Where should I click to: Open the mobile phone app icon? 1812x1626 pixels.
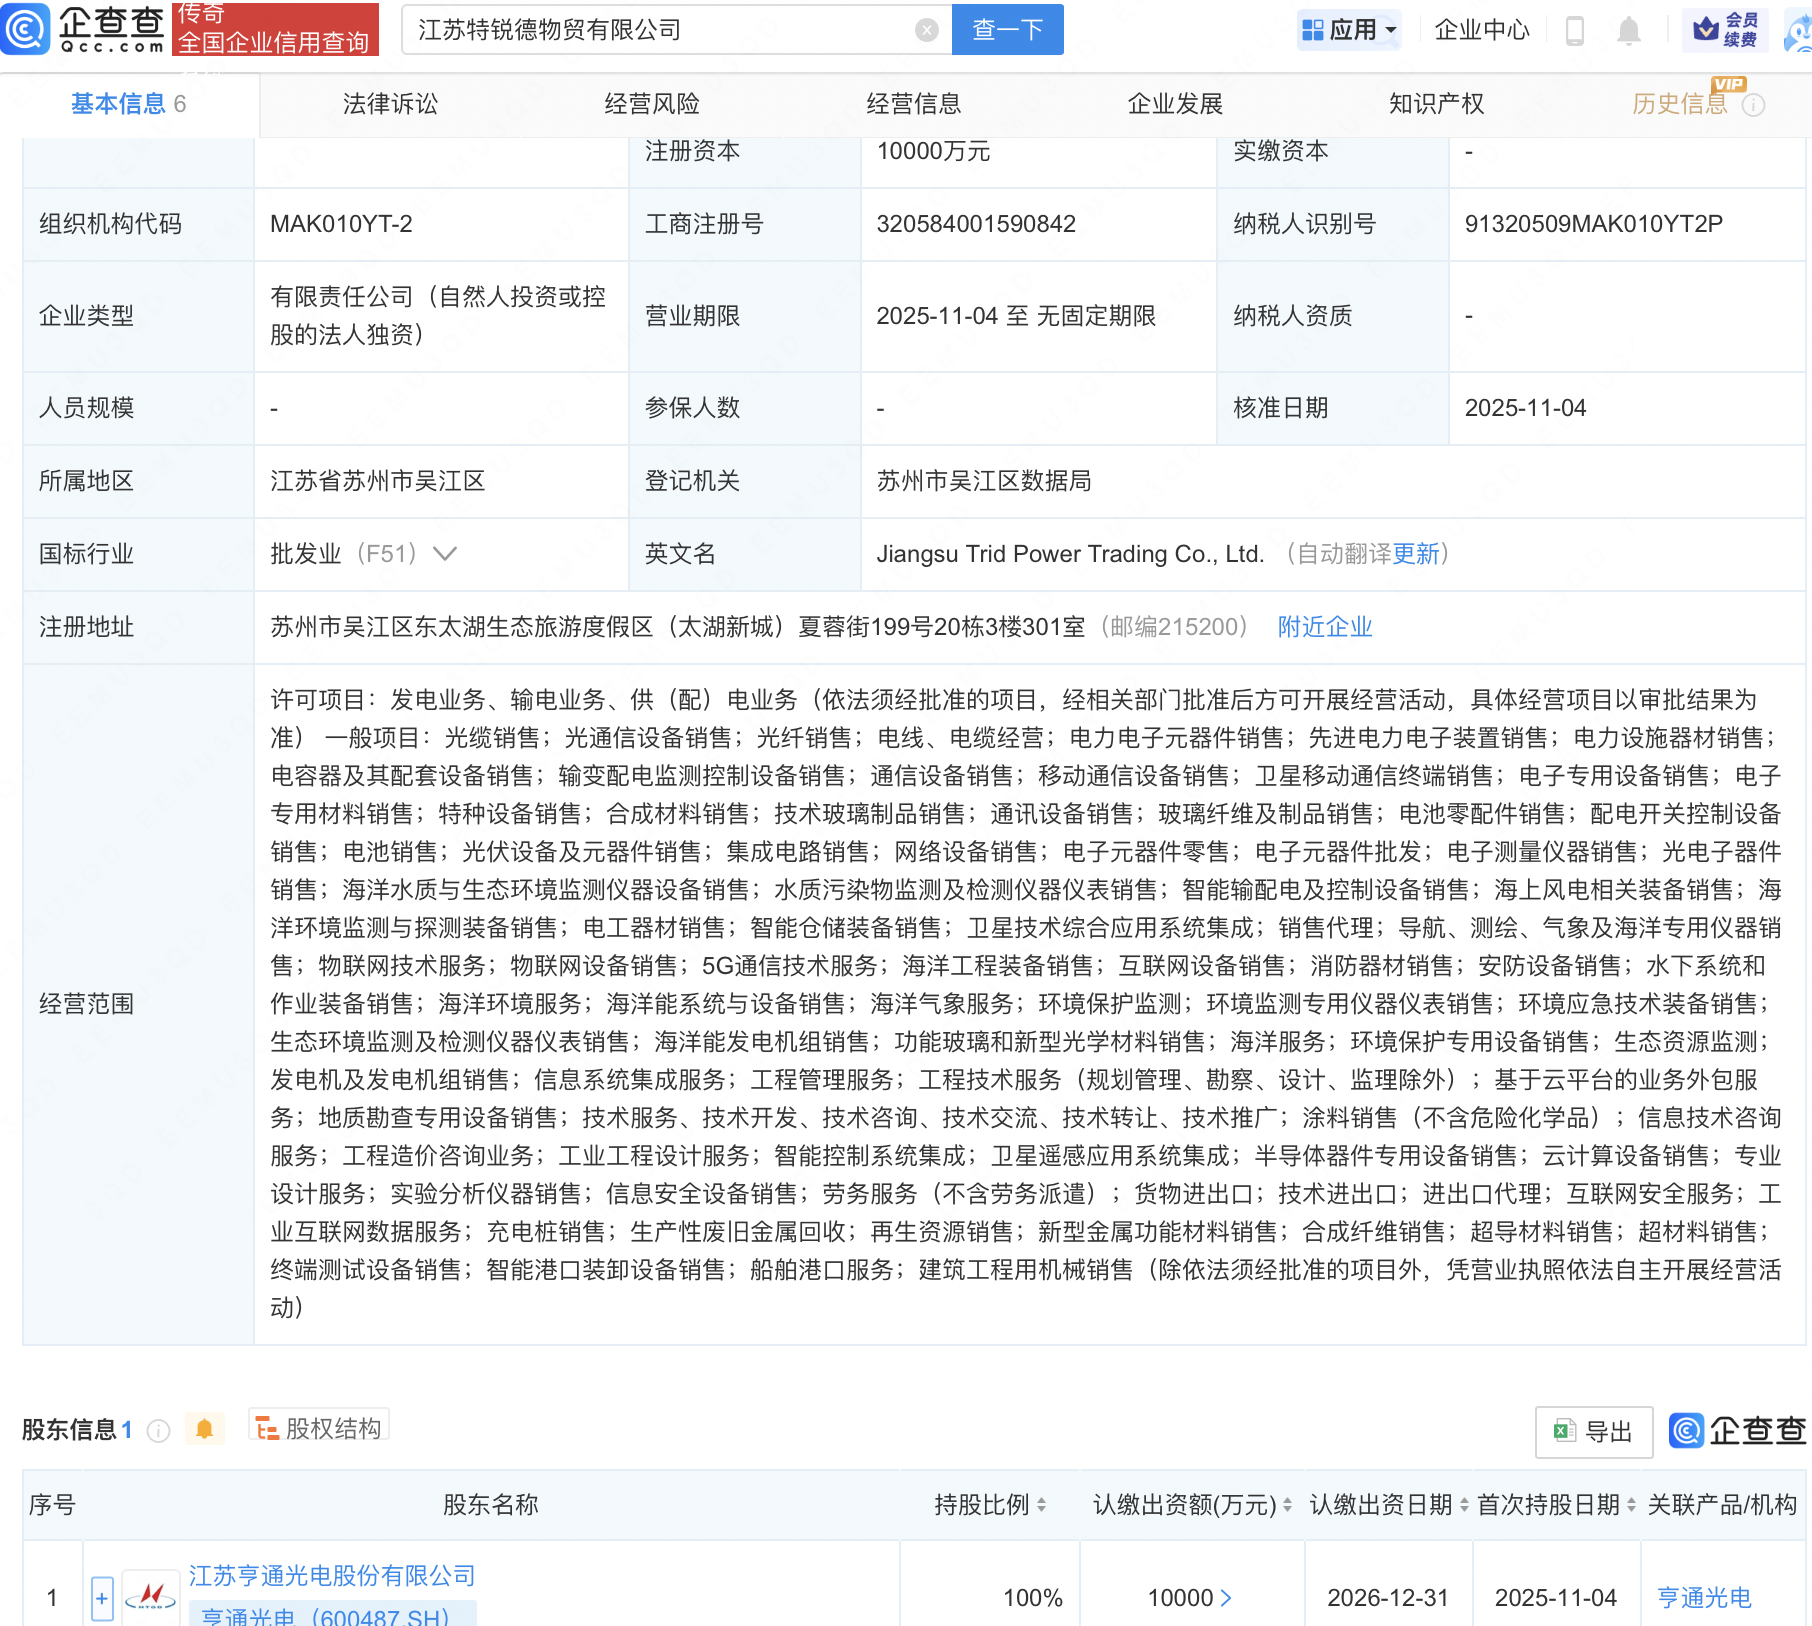(x=1574, y=31)
